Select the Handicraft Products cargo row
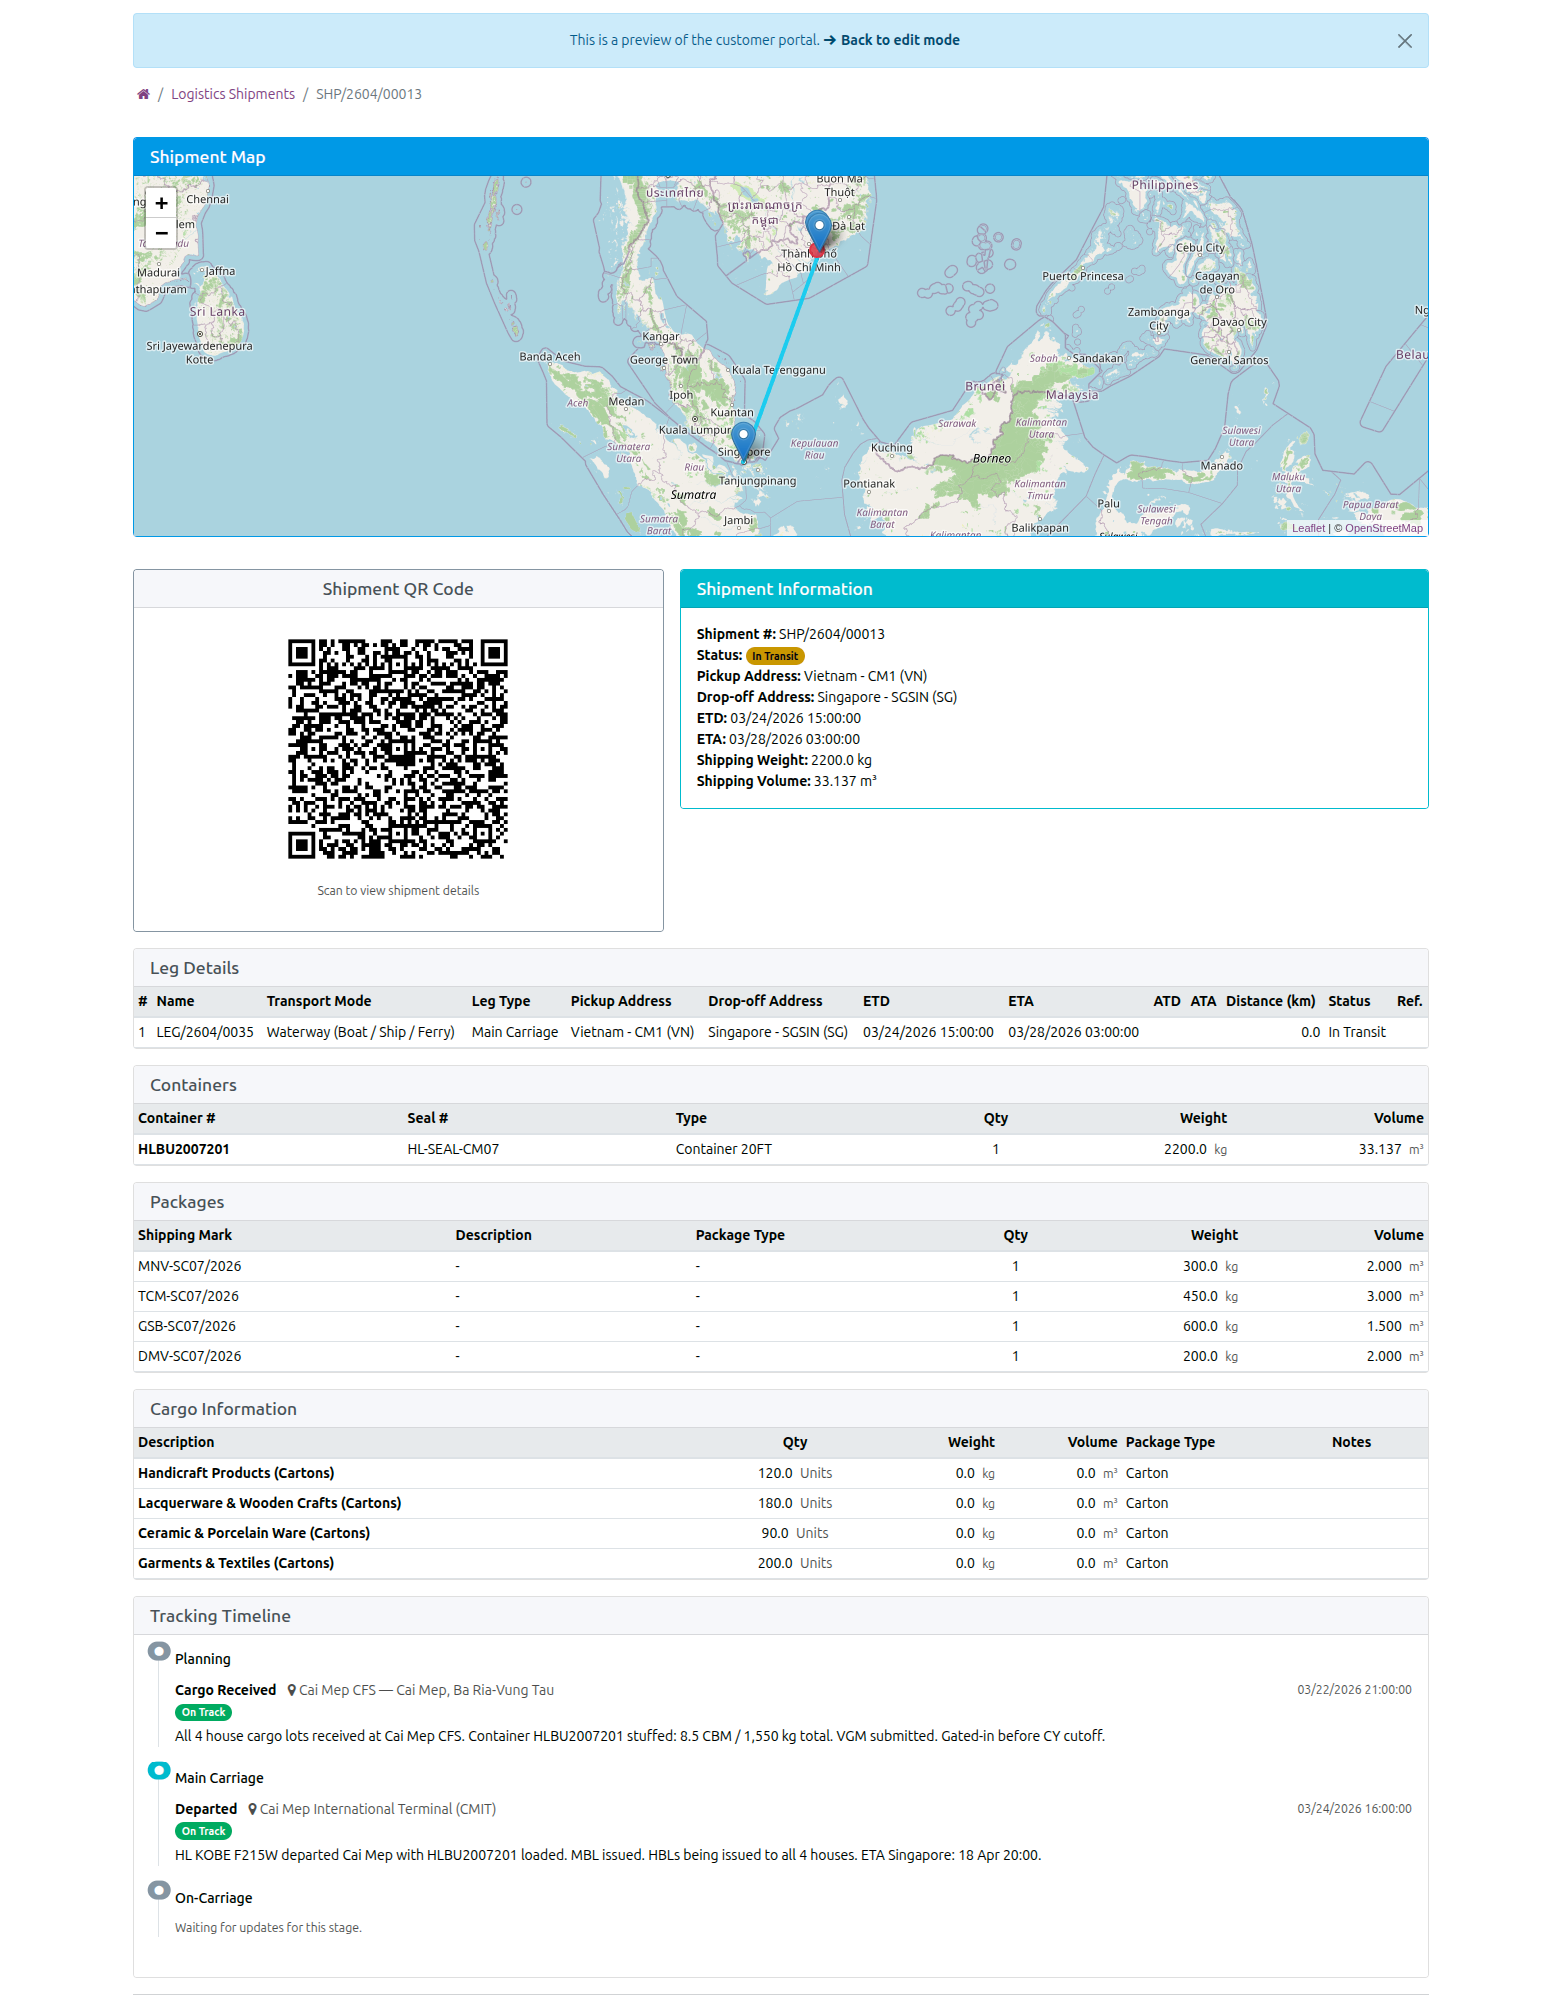The image size is (1568, 2009). click(236, 1473)
